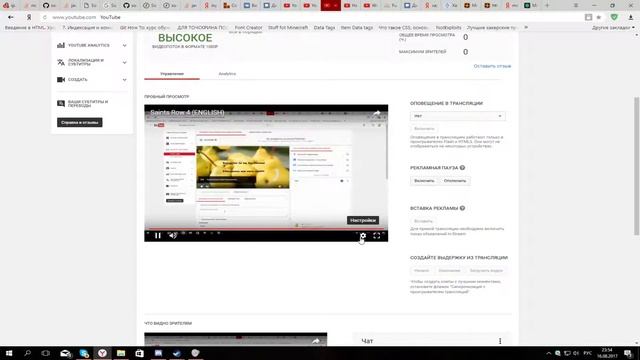
Task: Click the share arrow on the viewers' video
Action: point(316,341)
